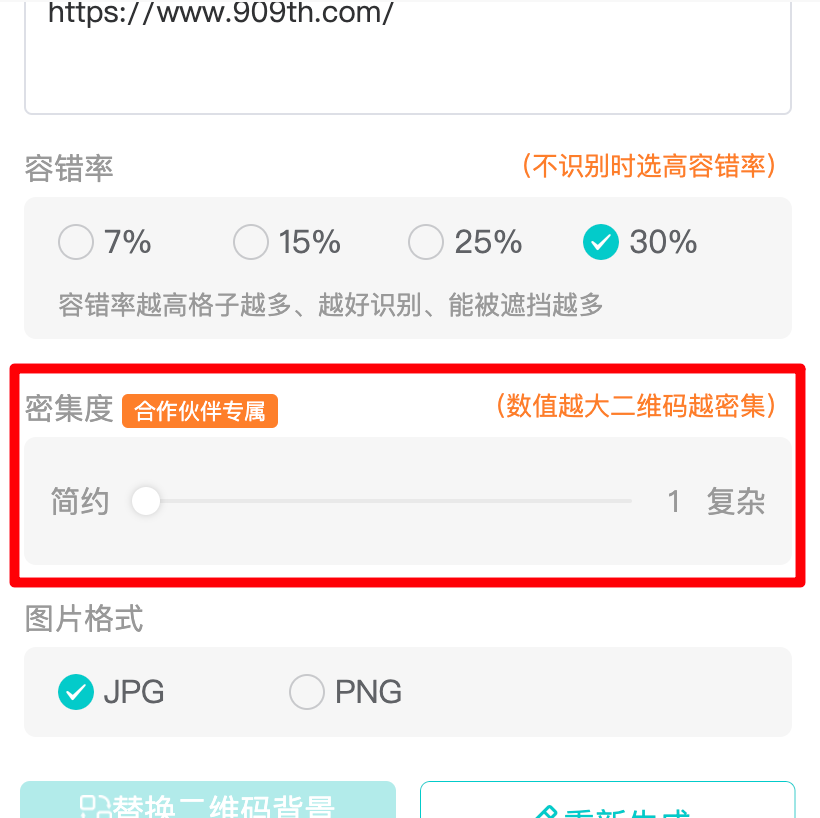The image size is (820, 818).
Task: Click the orange 数值越大二维码越密集 hint
Action: 636,405
